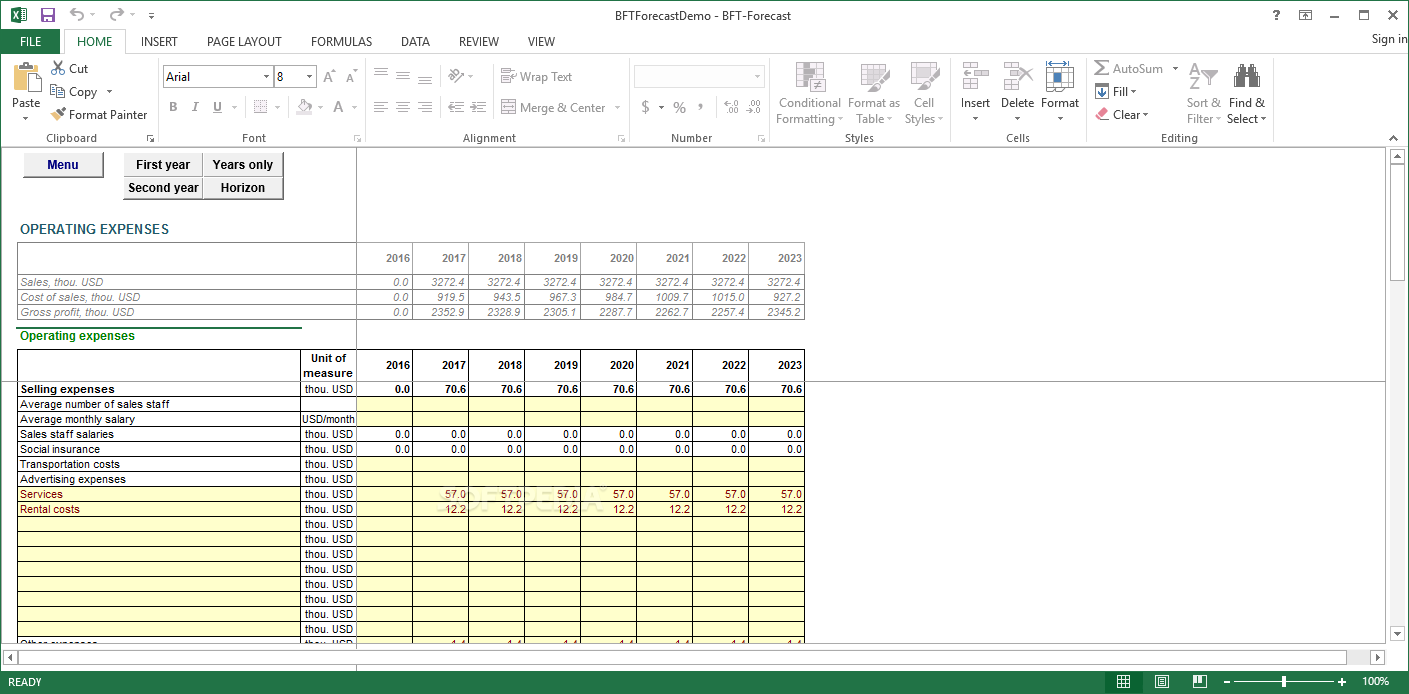Switch to the REVIEW tab
Screen dimensions: 1409x694
(479, 42)
